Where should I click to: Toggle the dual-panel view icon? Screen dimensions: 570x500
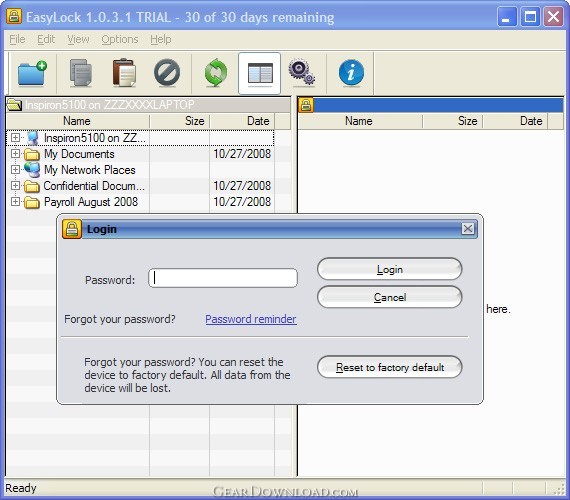tap(260, 73)
